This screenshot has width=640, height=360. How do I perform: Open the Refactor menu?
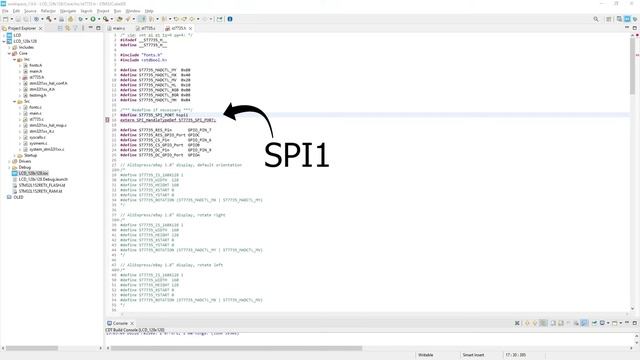(48, 11)
